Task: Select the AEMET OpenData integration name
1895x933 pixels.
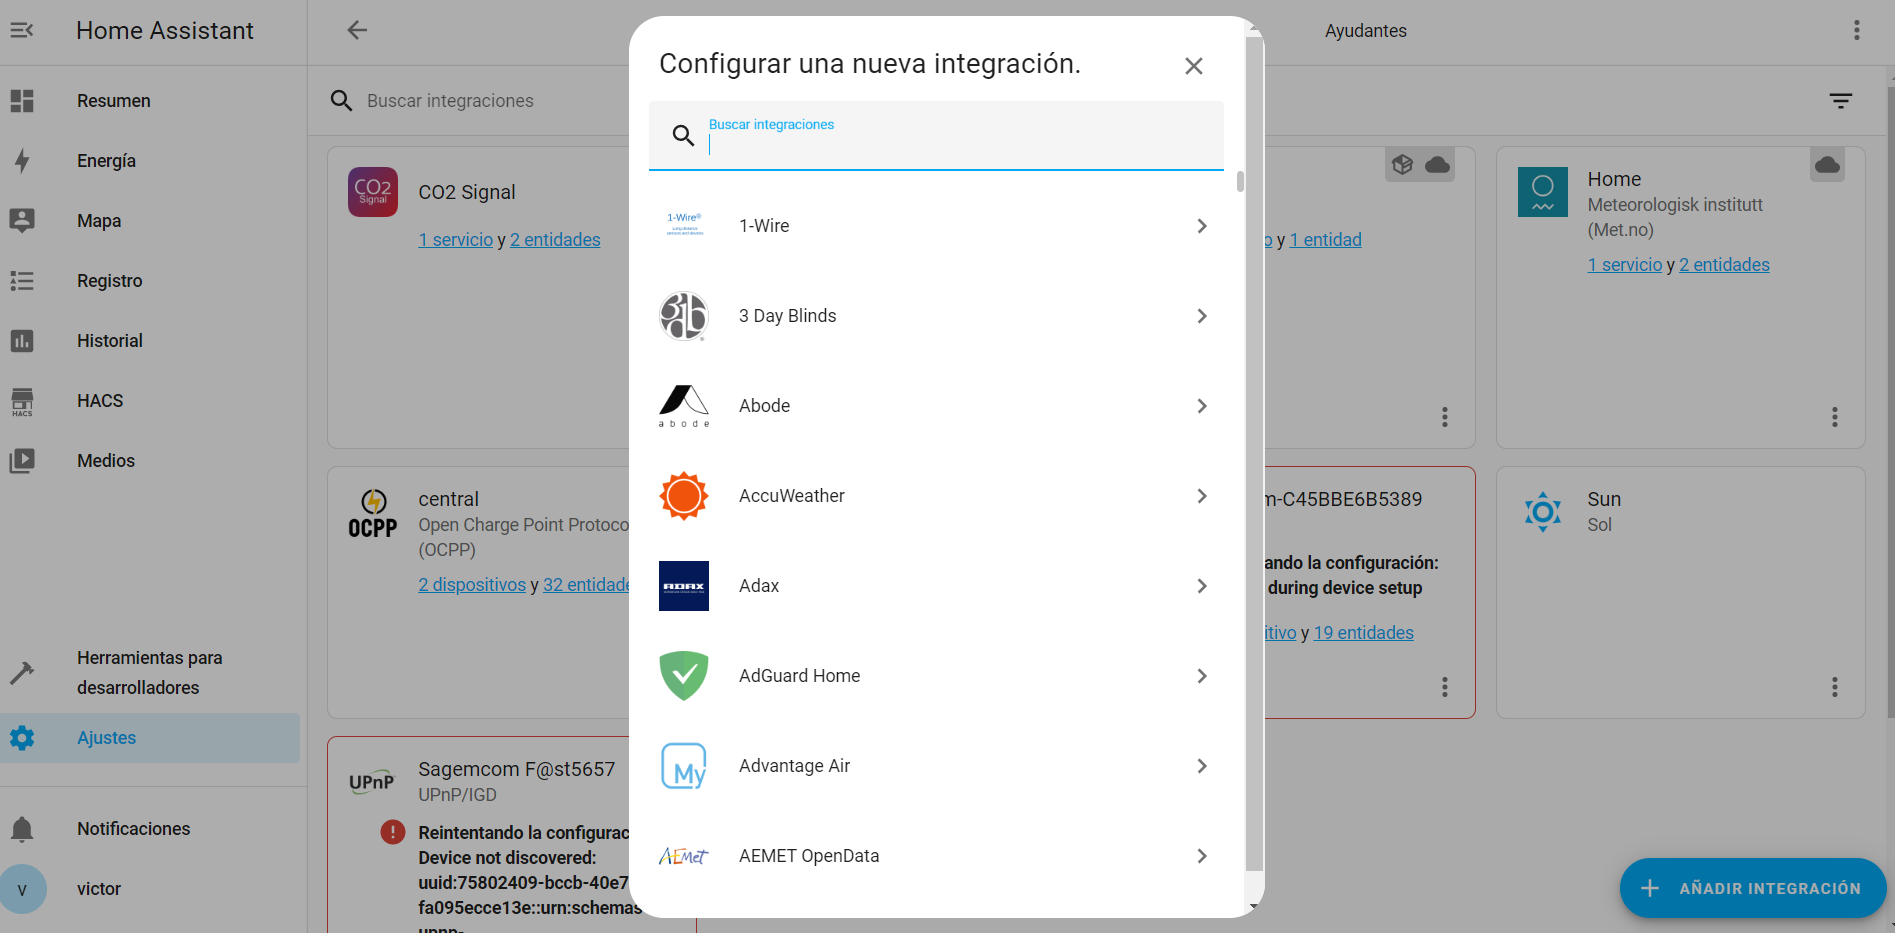Action: tap(809, 856)
